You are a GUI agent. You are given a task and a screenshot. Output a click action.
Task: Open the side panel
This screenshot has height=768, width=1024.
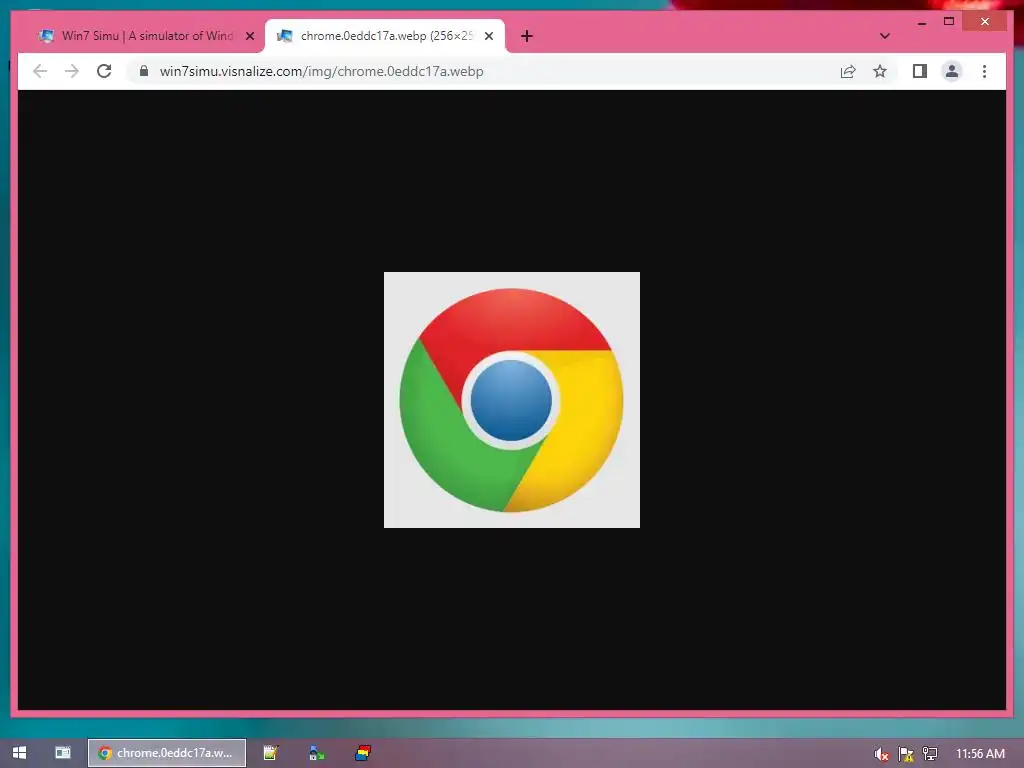click(x=920, y=71)
